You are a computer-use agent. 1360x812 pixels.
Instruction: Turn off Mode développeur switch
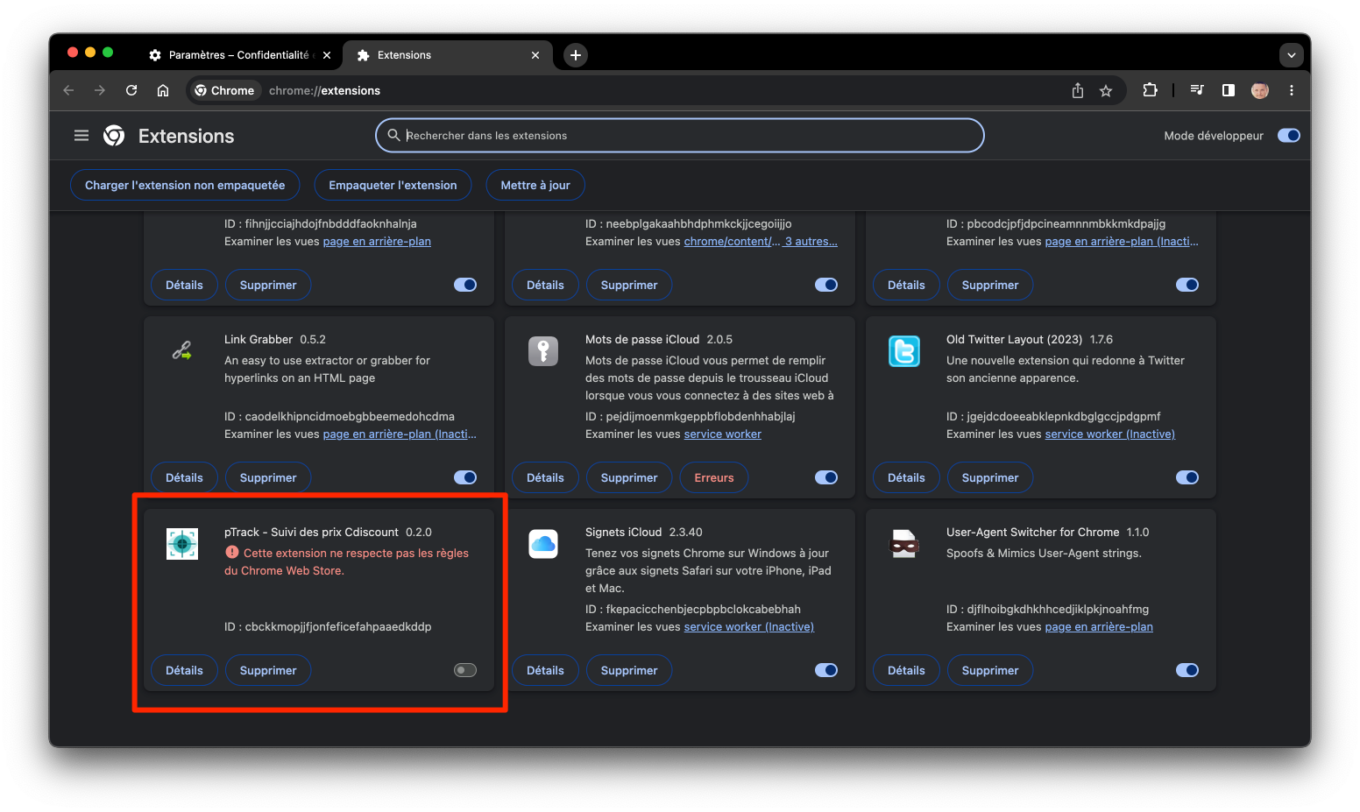click(x=1289, y=136)
